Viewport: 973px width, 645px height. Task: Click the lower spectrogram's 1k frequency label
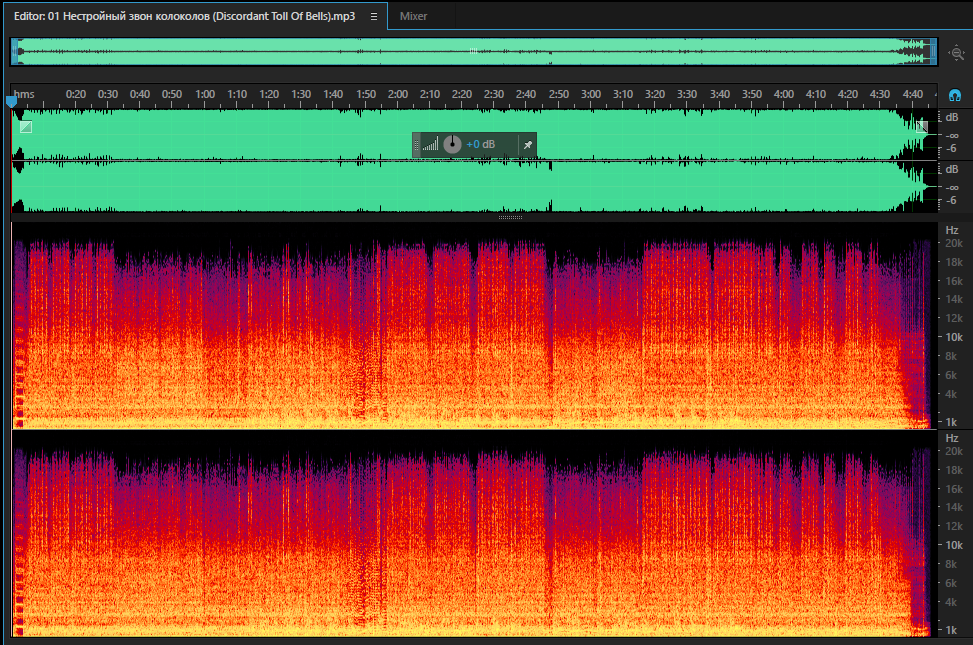point(951,630)
